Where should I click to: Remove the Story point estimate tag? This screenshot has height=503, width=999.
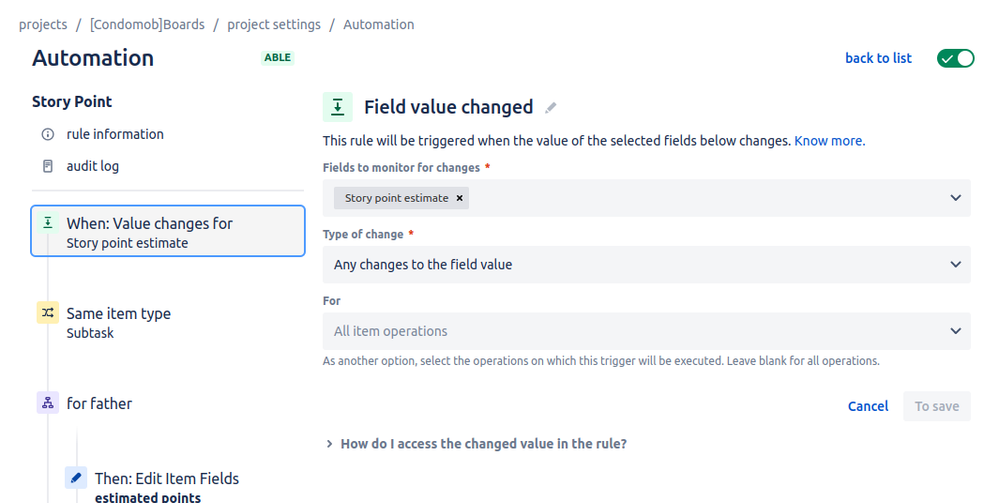pos(459,198)
